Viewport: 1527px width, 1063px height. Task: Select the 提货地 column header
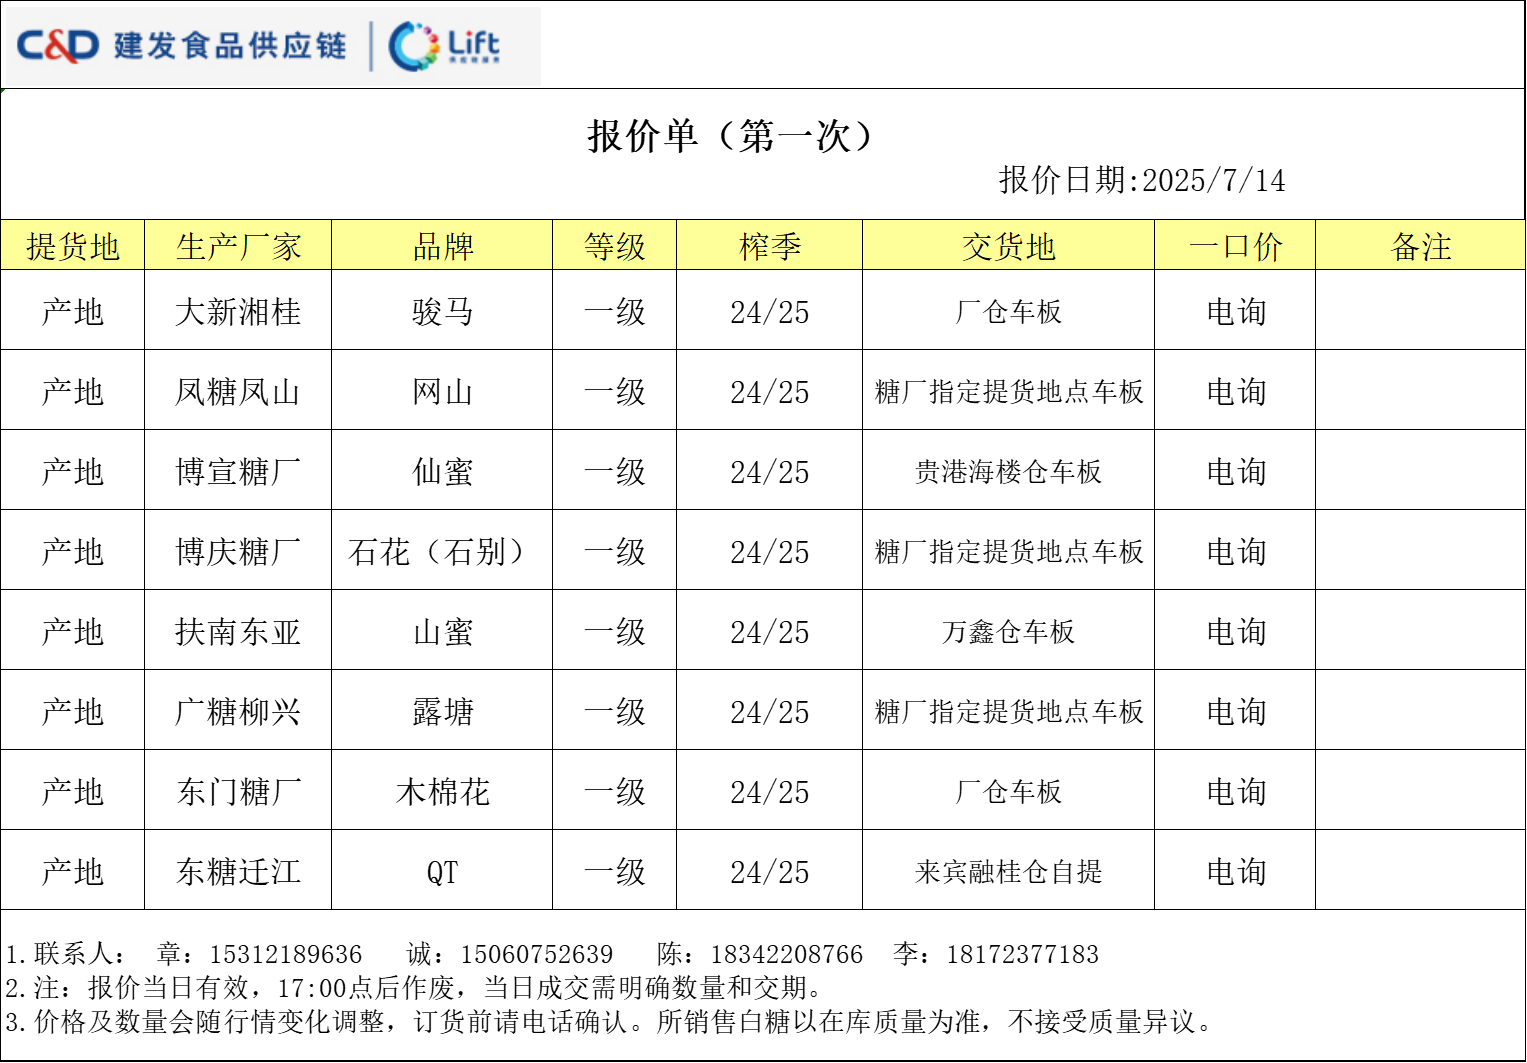point(73,246)
